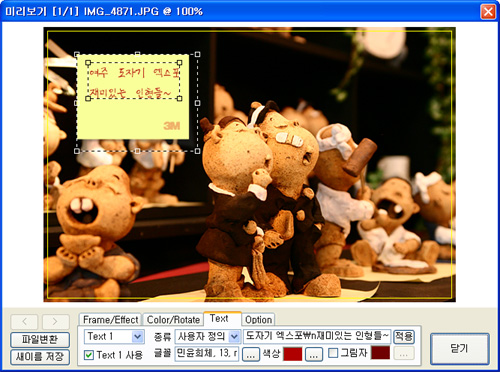Screen dimensions: 500x372
Task: Open text color picker ellipsis button
Action: tap(314, 354)
